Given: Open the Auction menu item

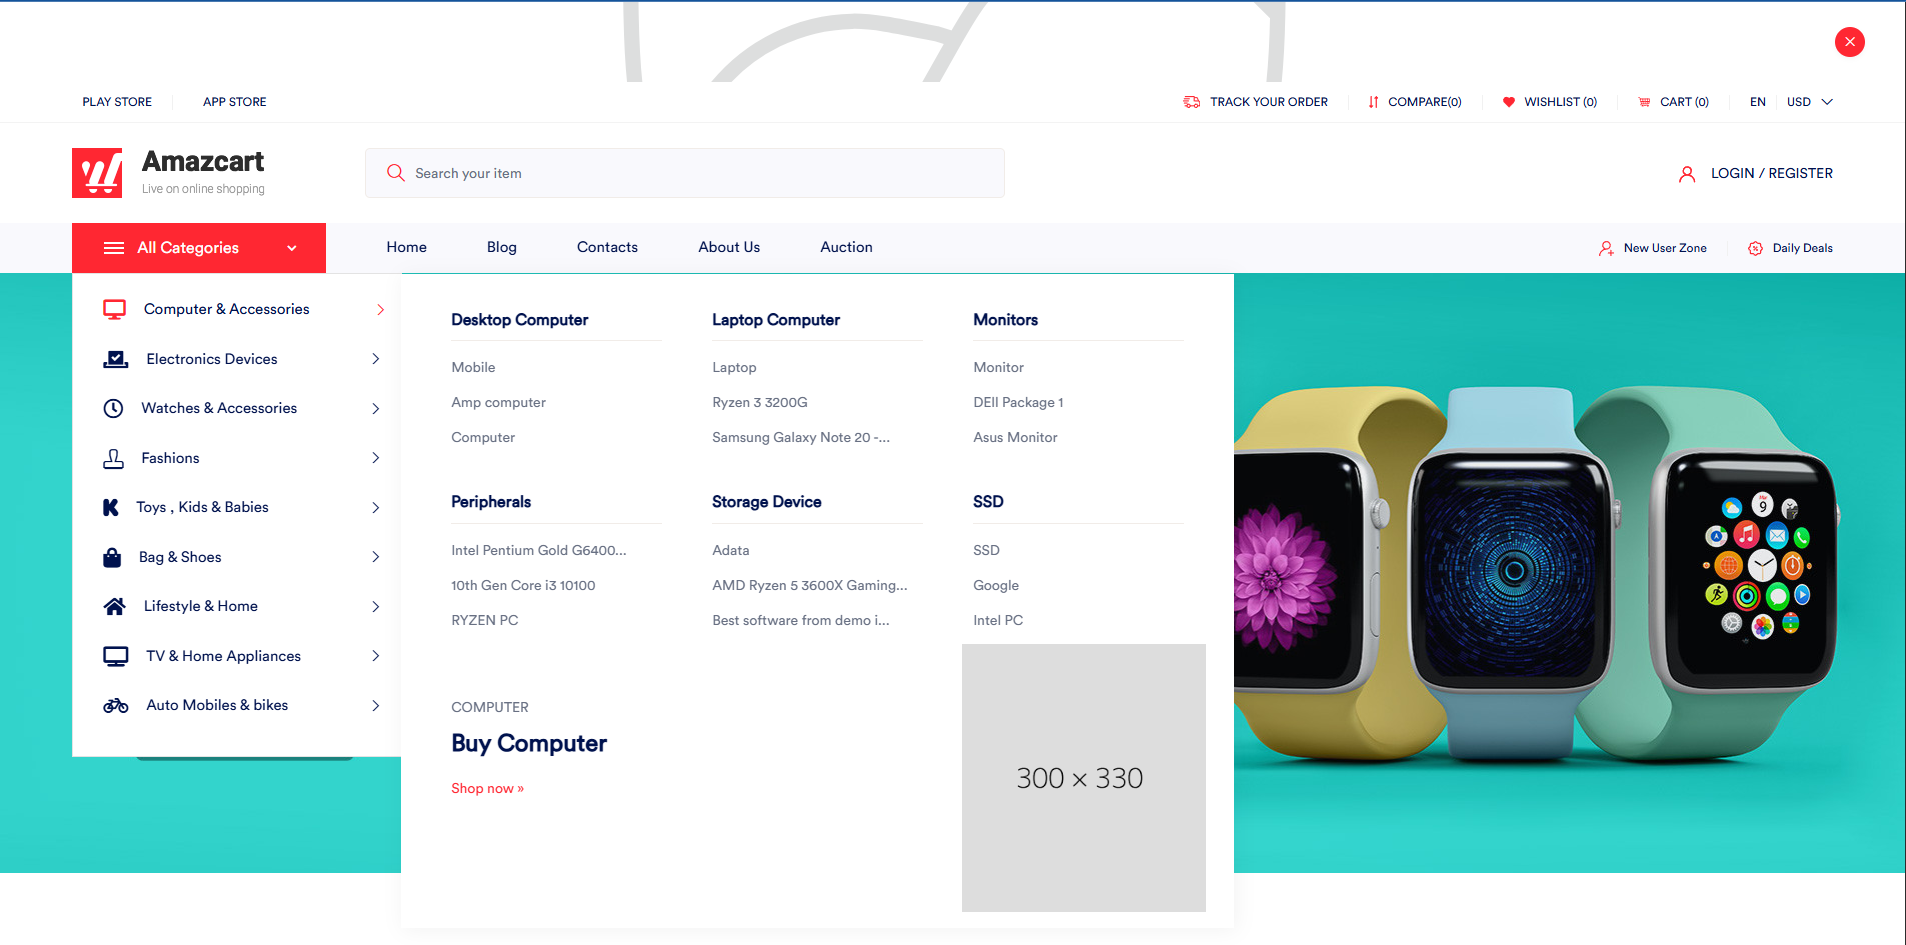Looking at the screenshot, I should pos(846,247).
